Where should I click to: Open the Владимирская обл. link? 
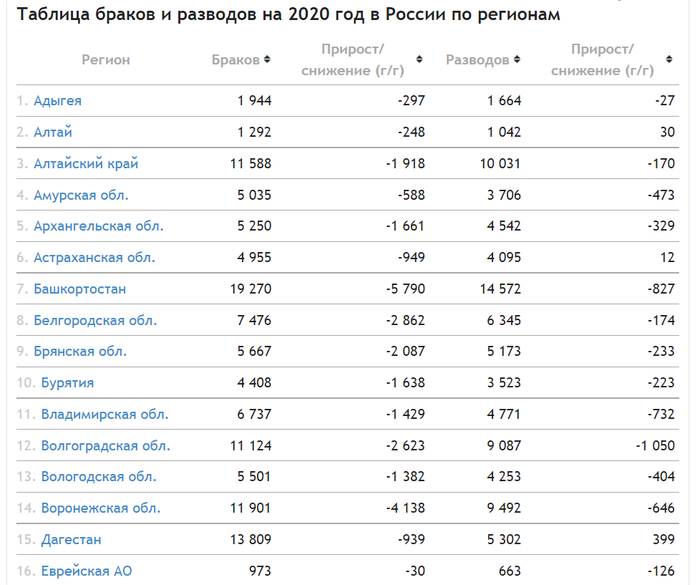point(105,414)
